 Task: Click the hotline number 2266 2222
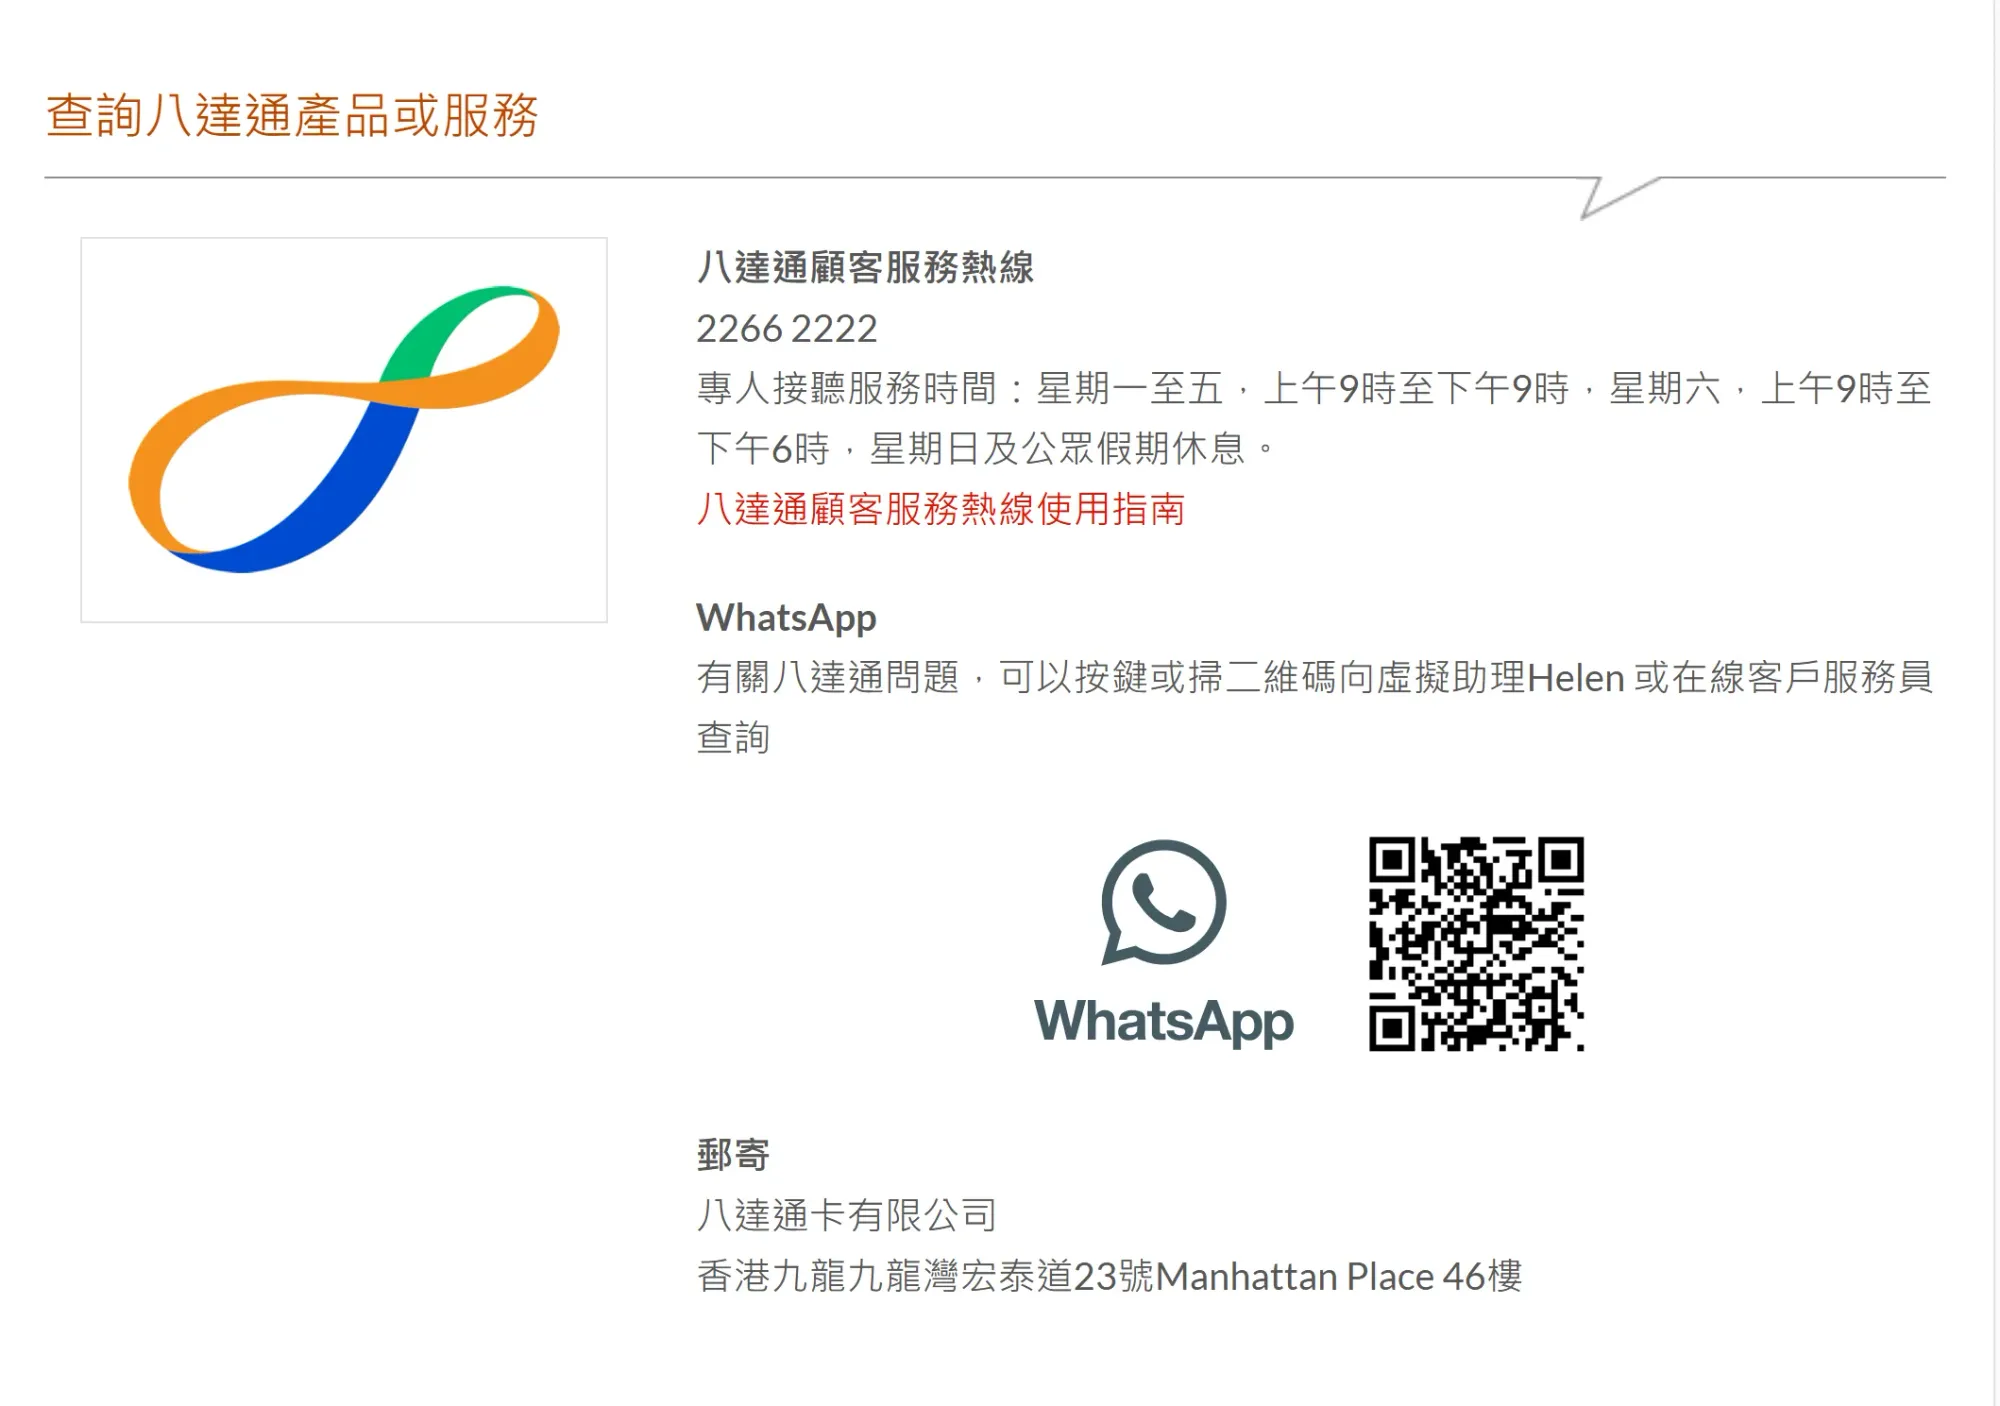(786, 328)
